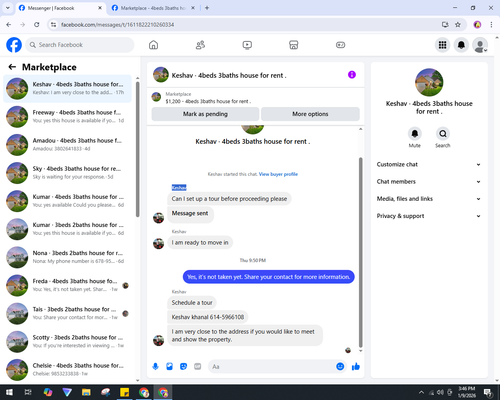
Task: Attach a photo file icon
Action: pos(170,367)
